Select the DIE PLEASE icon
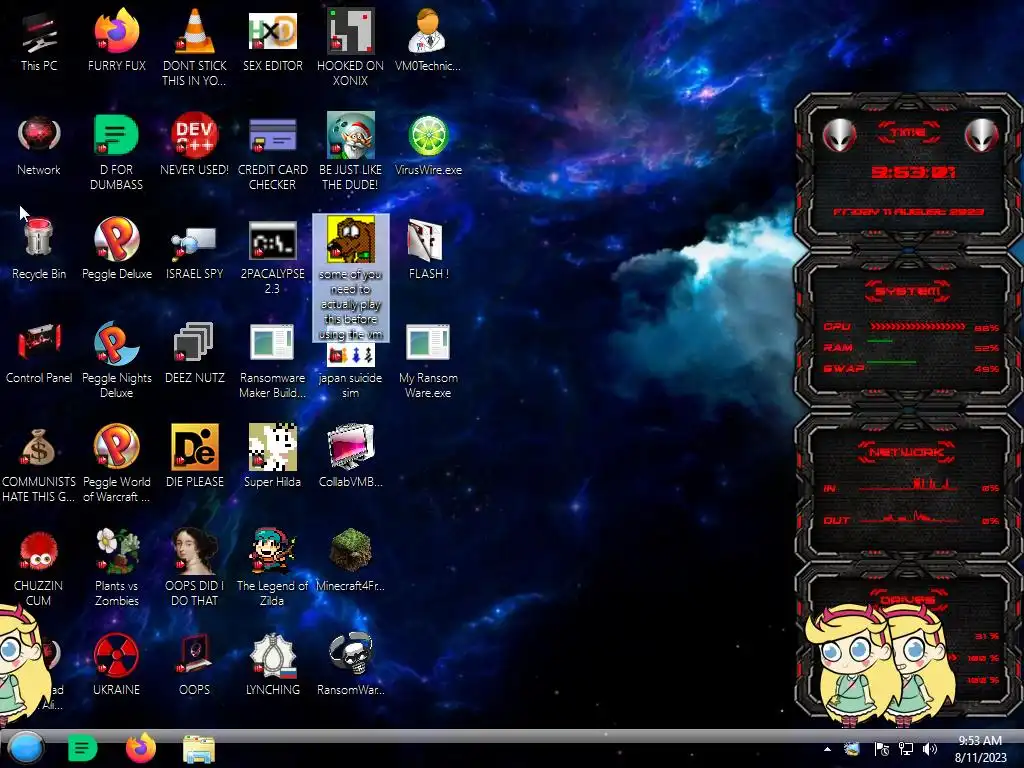The image size is (1024, 768). 195,447
